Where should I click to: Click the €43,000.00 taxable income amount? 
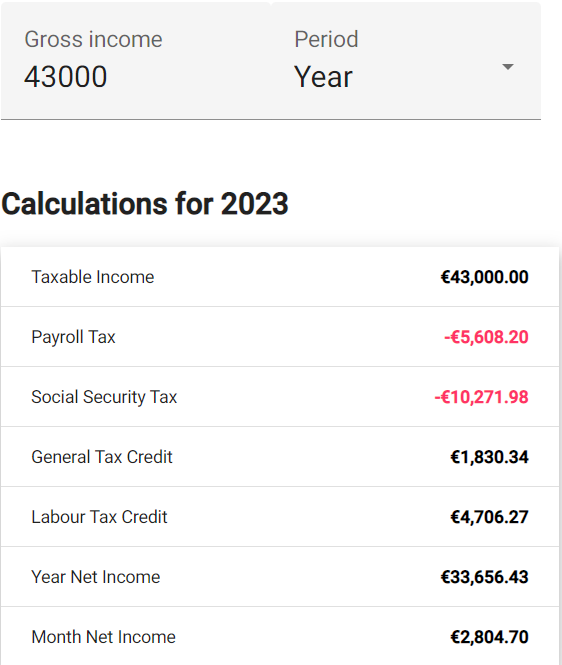click(x=484, y=277)
